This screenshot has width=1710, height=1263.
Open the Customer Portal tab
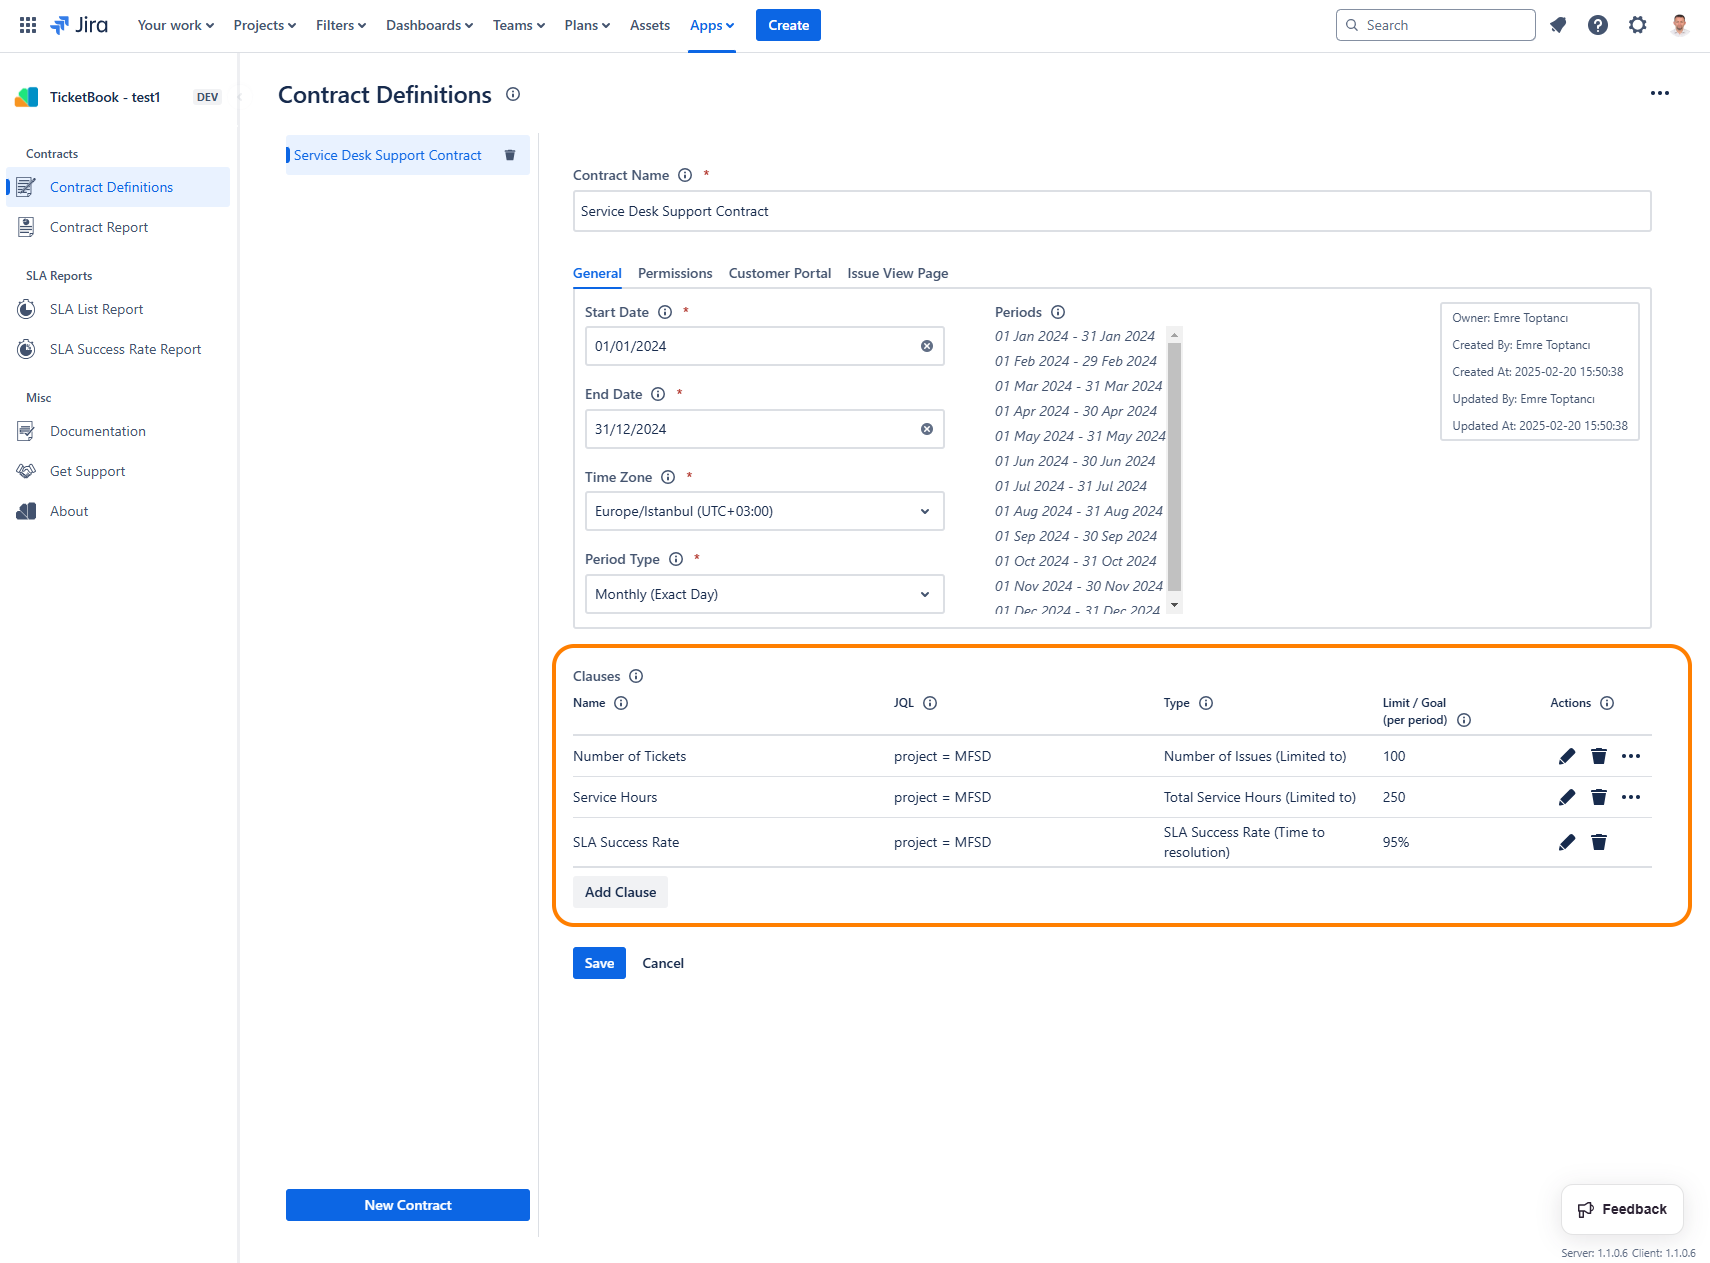[779, 273]
